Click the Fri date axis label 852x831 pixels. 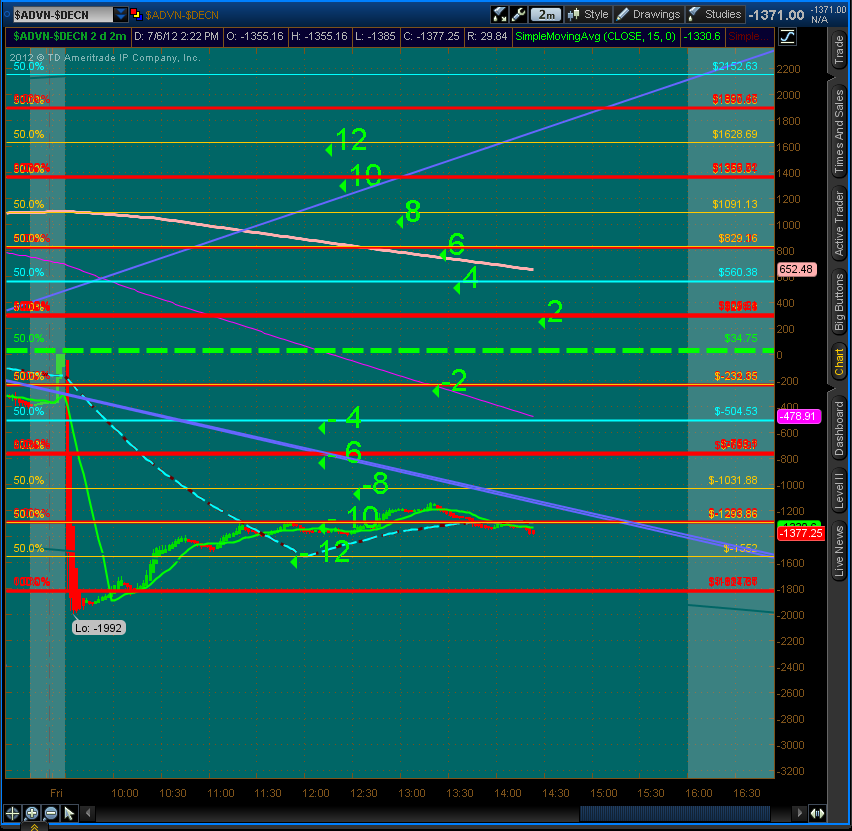coord(56,793)
